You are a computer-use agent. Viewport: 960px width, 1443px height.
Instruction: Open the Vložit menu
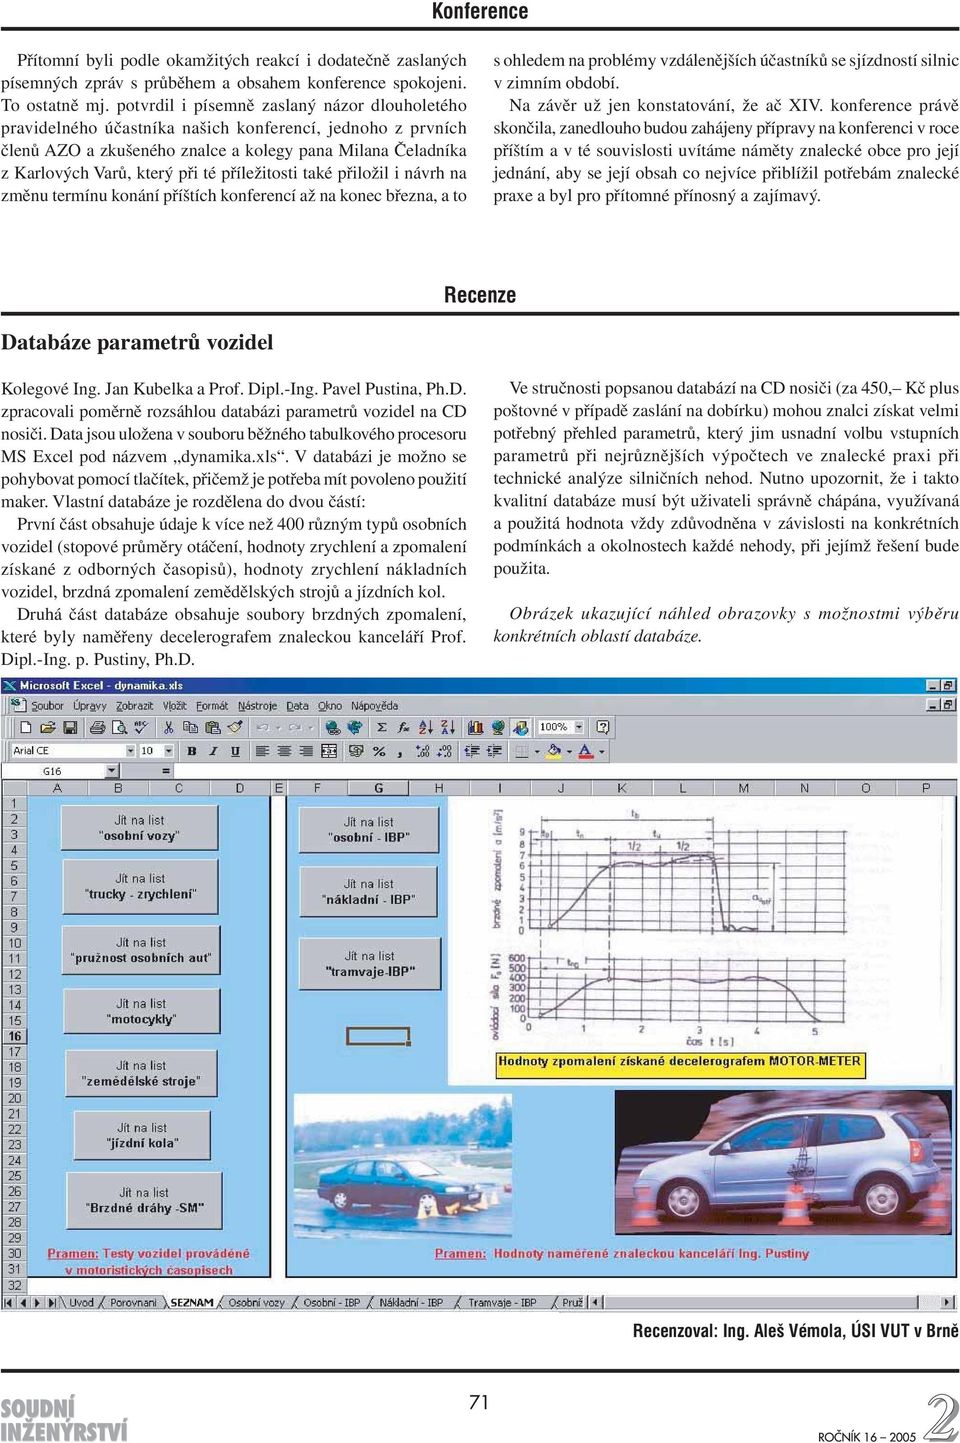coord(174,705)
